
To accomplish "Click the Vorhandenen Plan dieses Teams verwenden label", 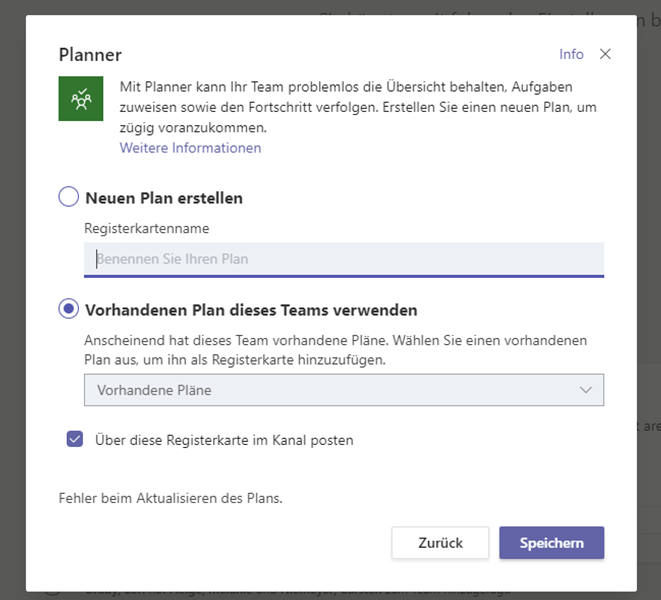I will (251, 310).
